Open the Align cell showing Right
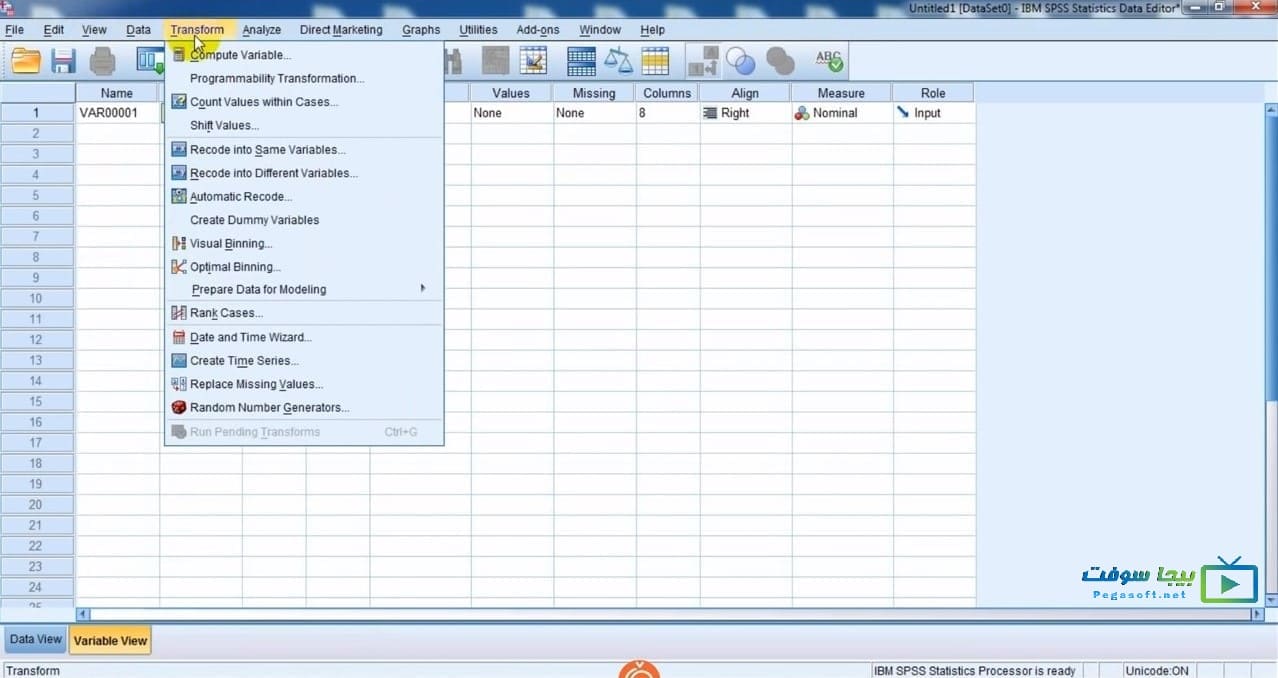 745,113
